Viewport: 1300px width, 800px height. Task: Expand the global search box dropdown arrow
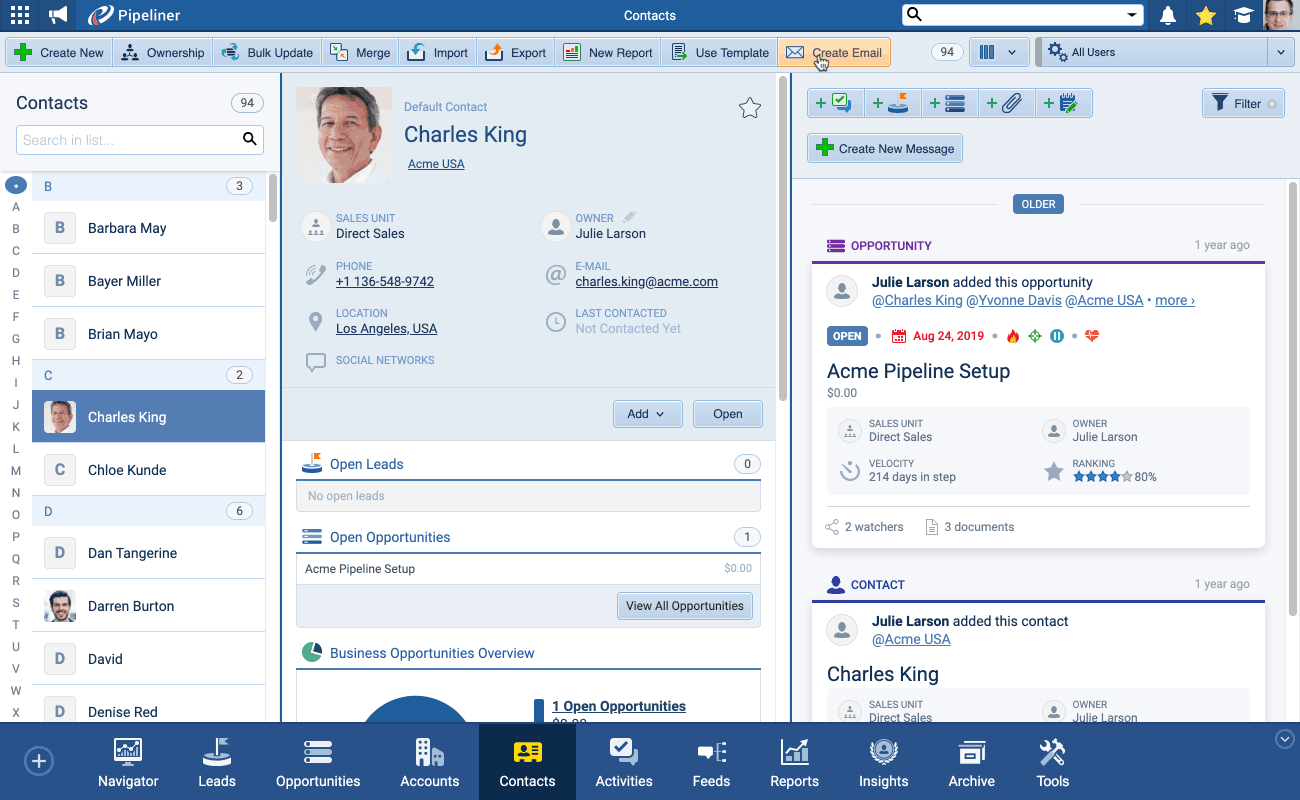[x=1132, y=15]
